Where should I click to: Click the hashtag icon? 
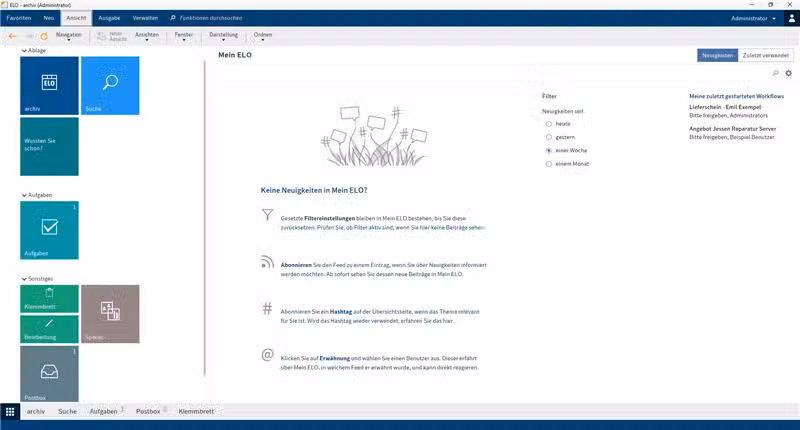267,308
